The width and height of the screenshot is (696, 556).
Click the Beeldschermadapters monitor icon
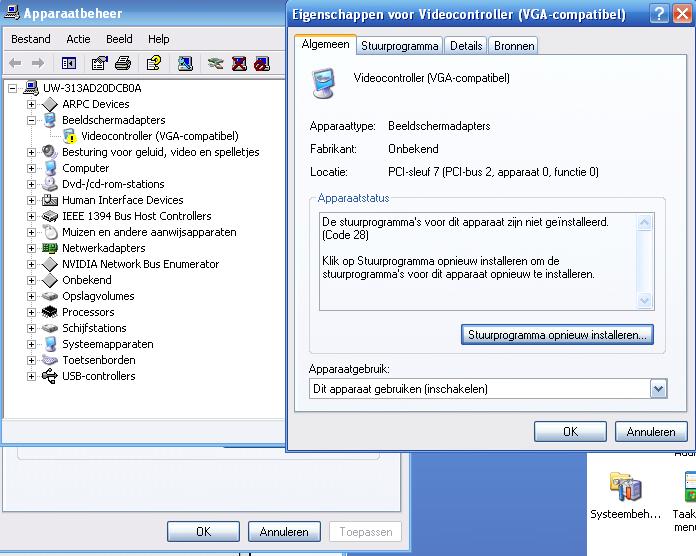coord(50,120)
